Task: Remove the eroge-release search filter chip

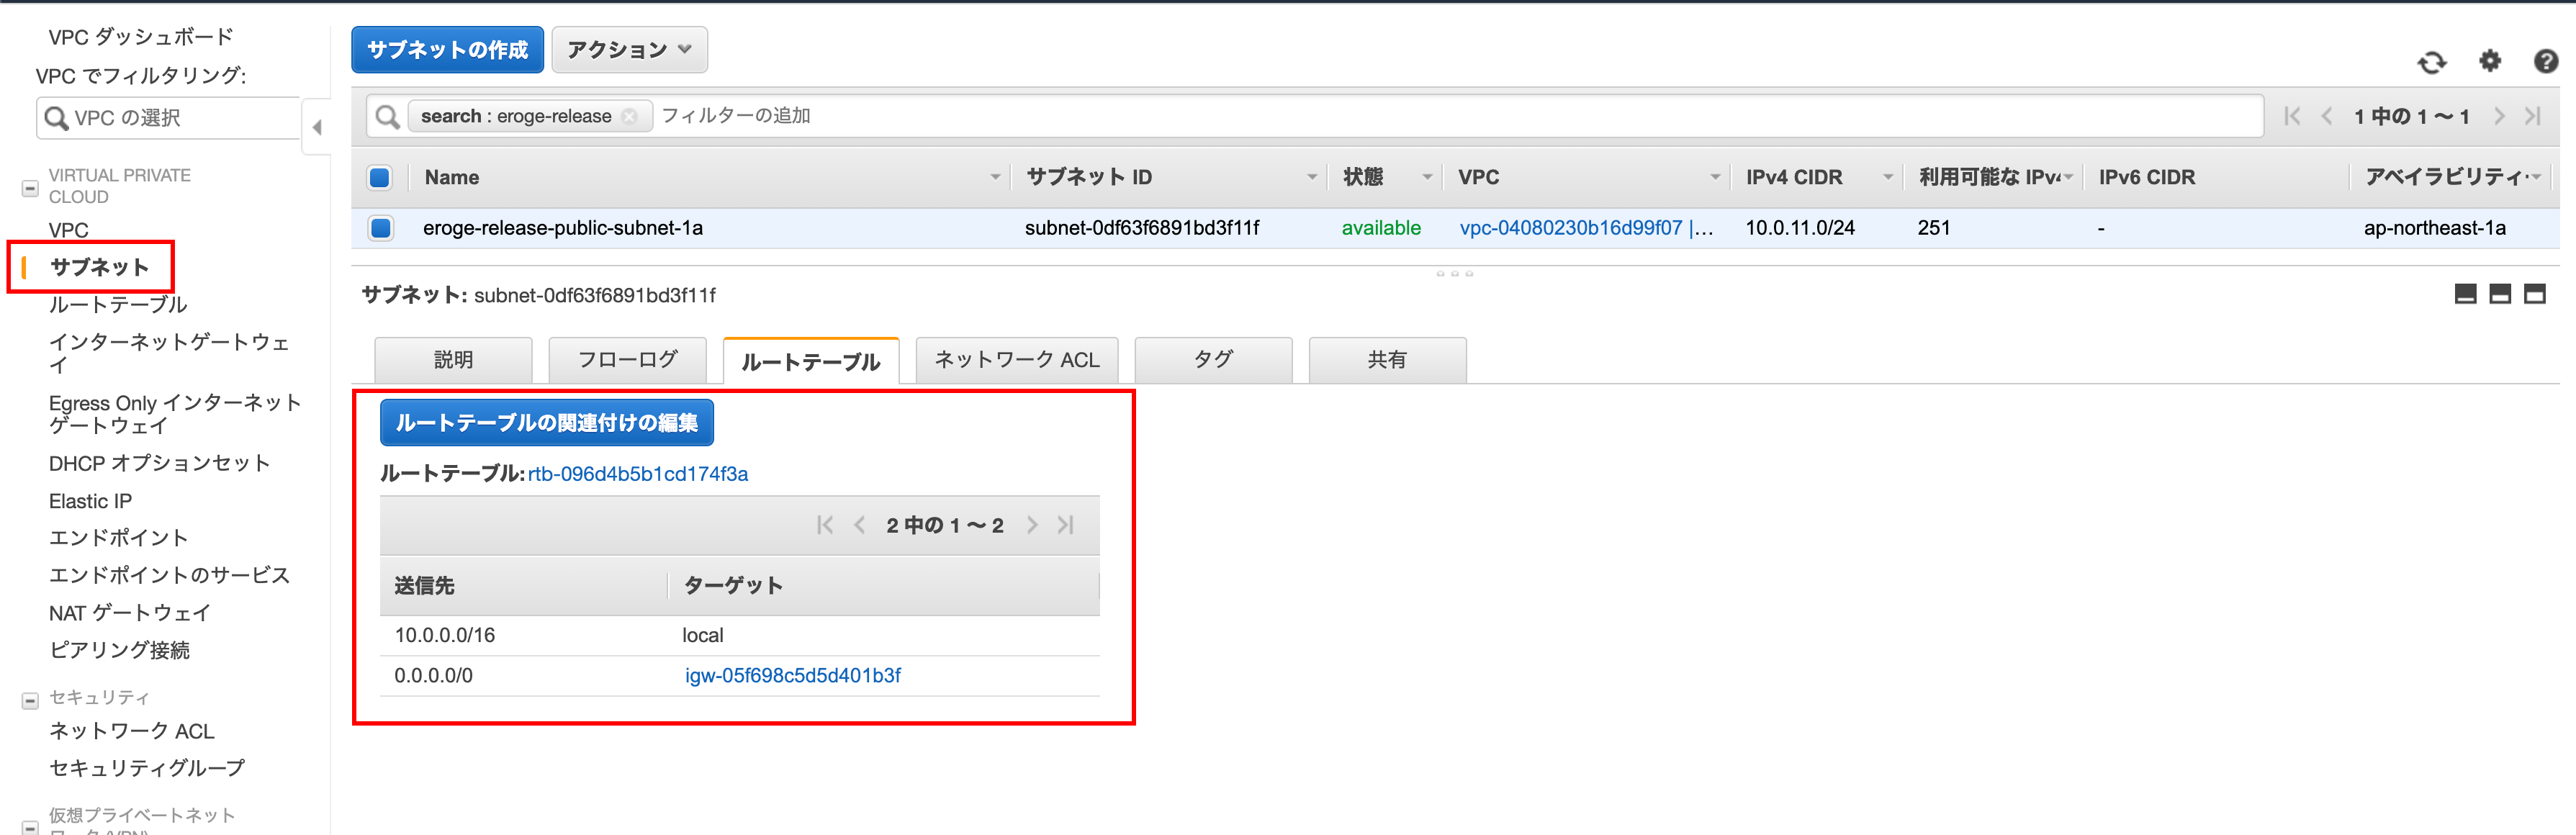Action: coord(629,117)
